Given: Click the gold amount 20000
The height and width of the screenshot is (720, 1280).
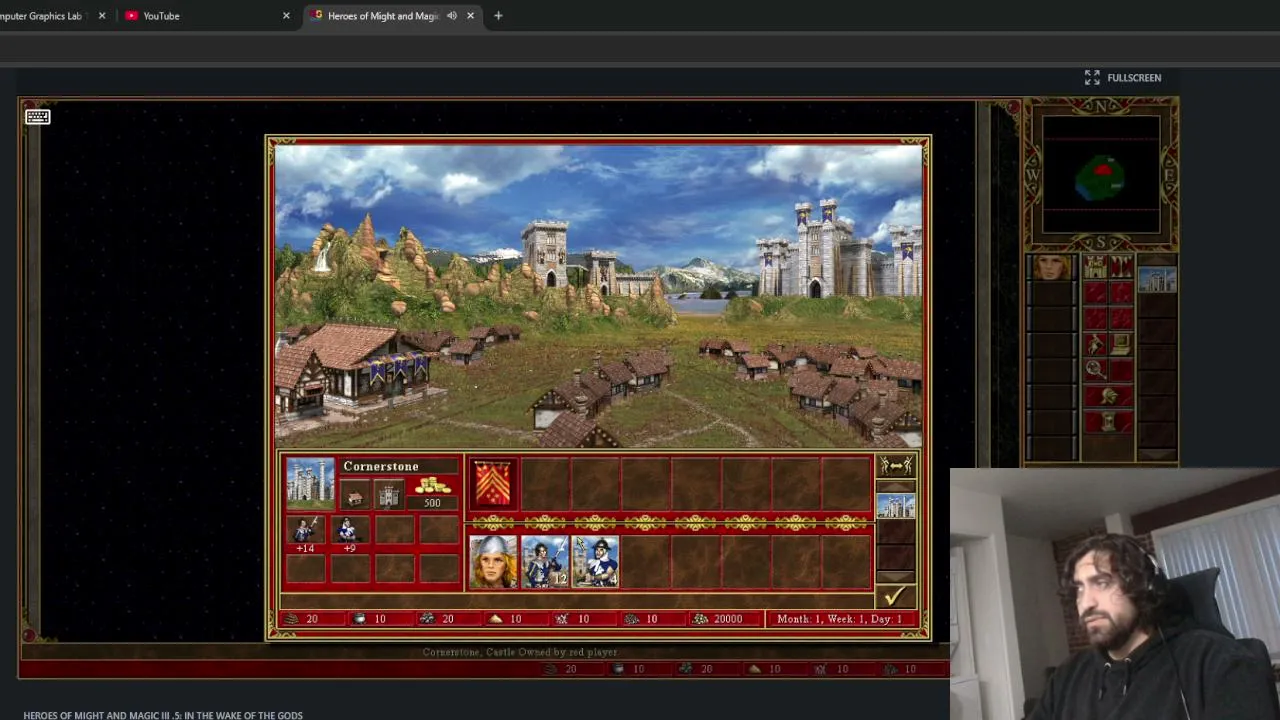Looking at the screenshot, I should pyautogui.click(x=728, y=619).
